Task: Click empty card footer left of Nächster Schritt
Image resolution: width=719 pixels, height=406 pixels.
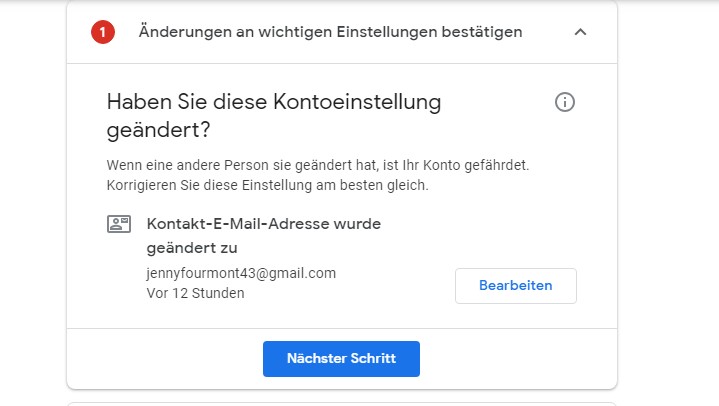Action: tap(165, 359)
